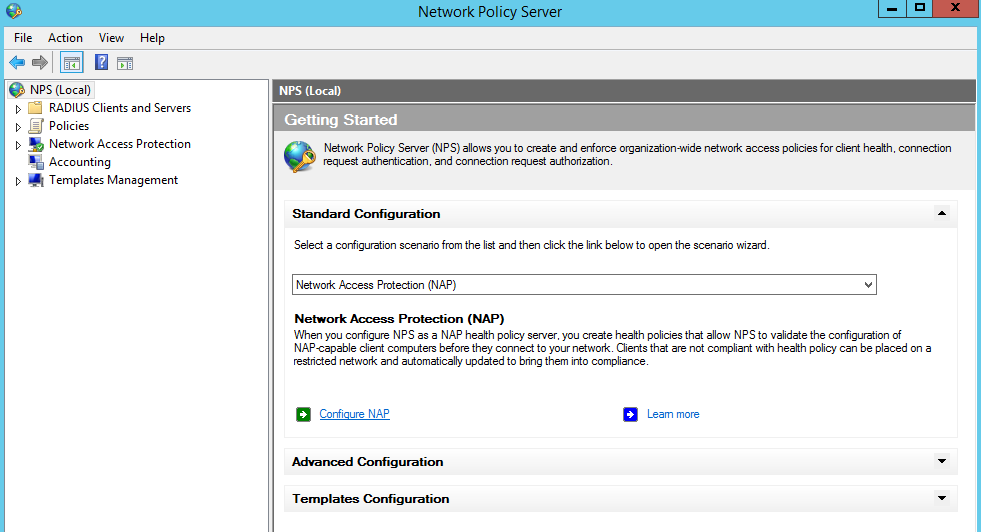
Task: Open the Help toolbar icon
Action: [x=101, y=63]
